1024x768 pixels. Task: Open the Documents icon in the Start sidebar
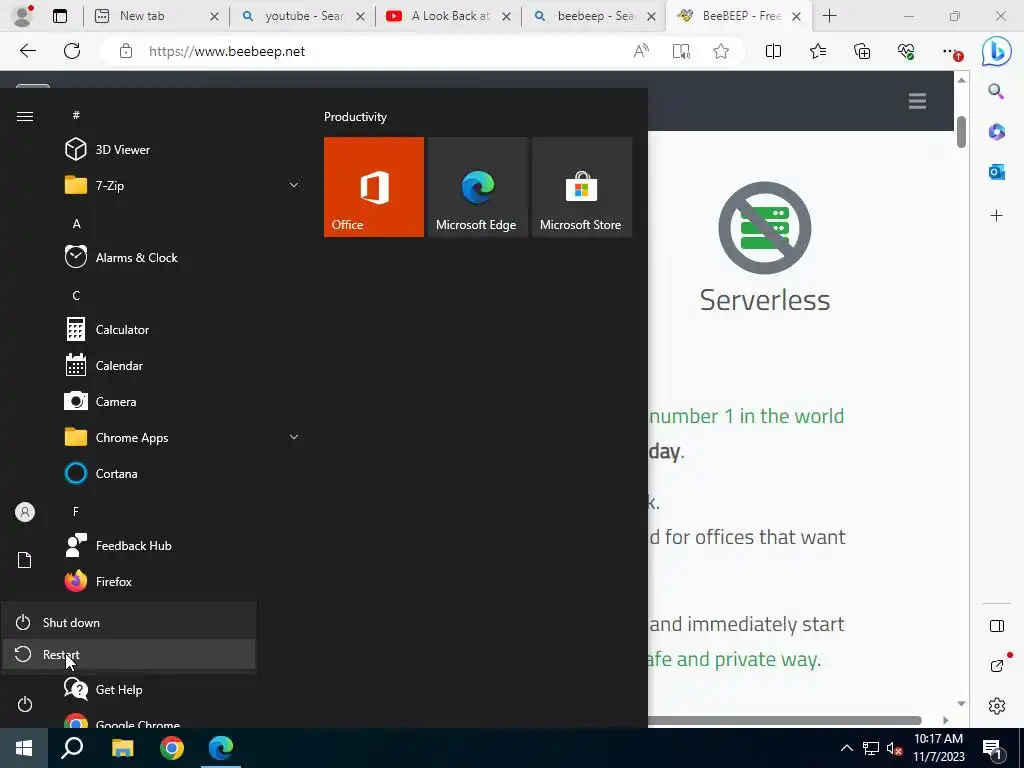click(x=25, y=560)
